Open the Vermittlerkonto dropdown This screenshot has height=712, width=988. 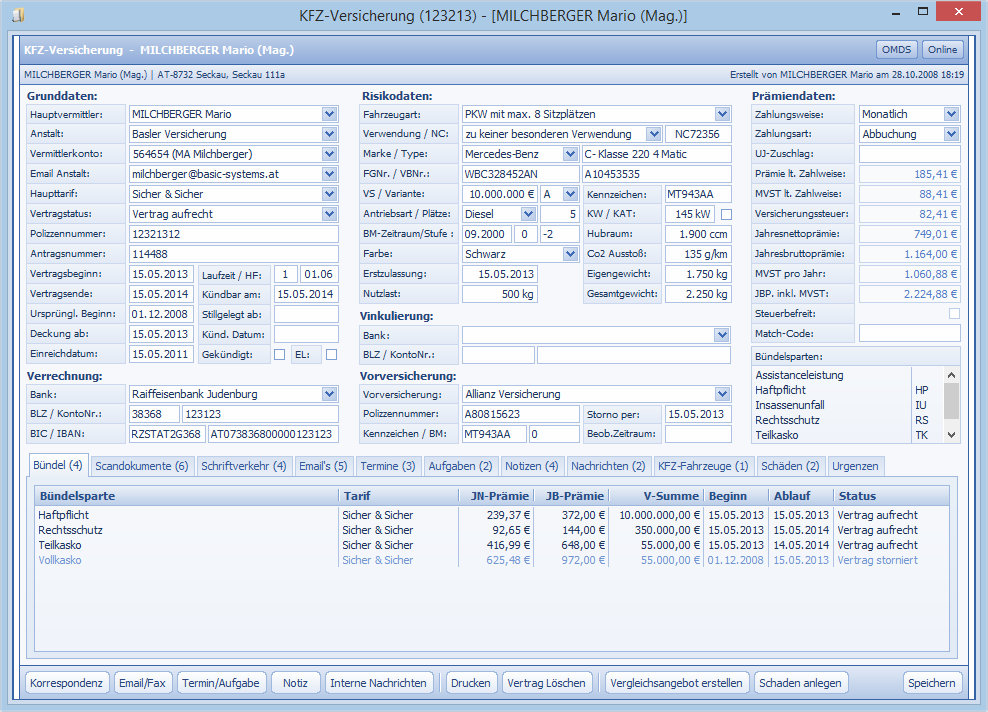329,154
